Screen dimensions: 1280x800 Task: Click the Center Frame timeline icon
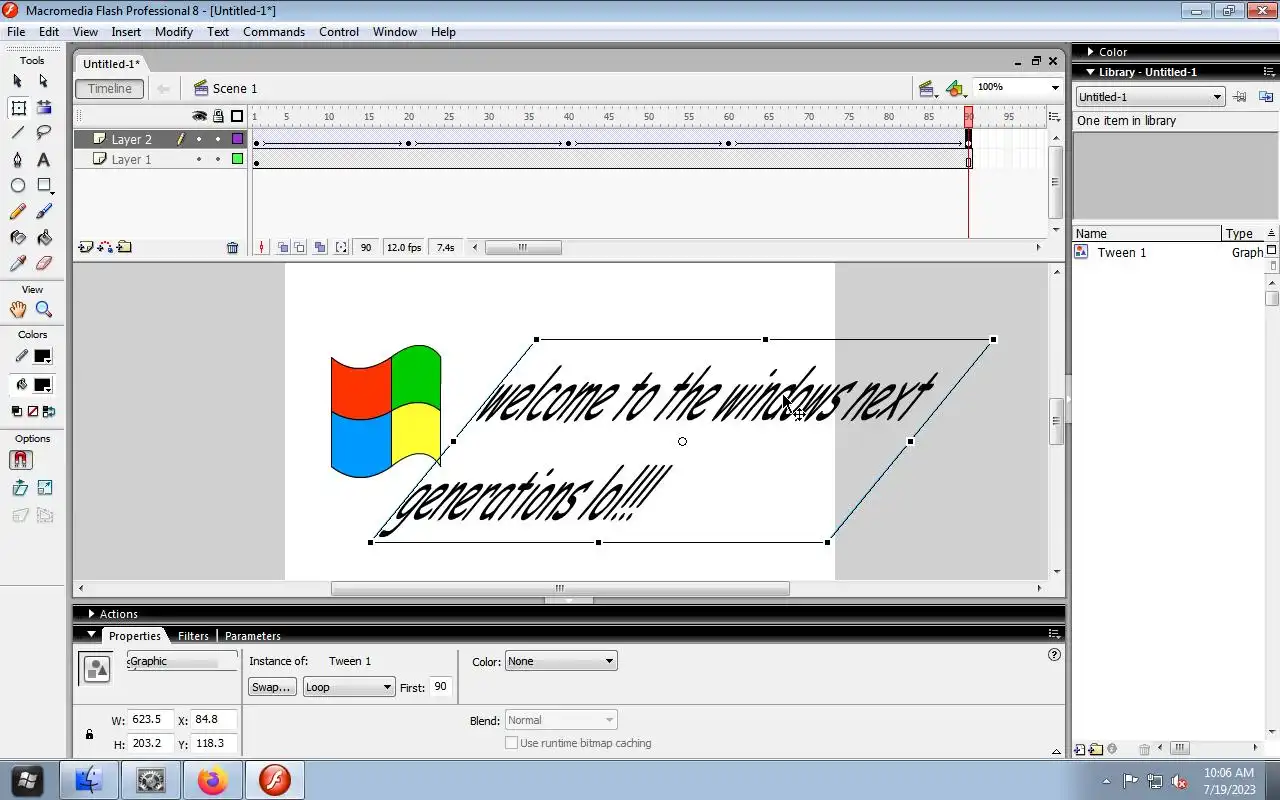click(x=262, y=247)
